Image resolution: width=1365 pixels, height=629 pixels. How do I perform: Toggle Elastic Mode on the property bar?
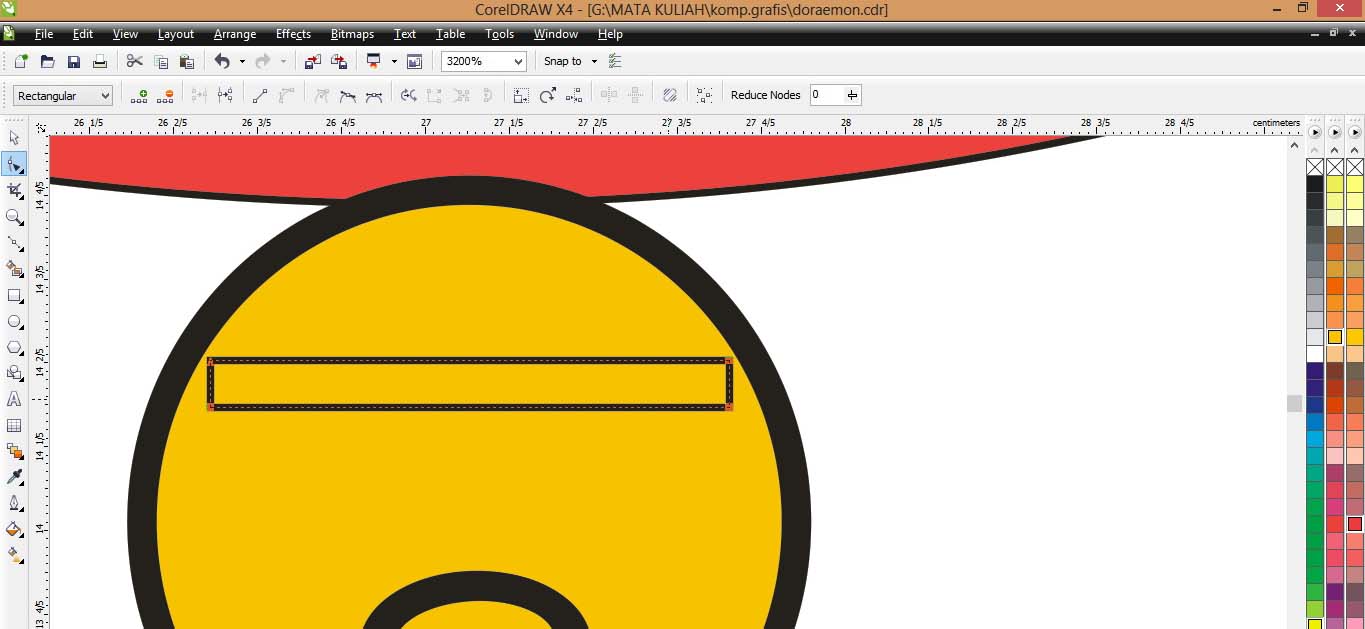[669, 94]
